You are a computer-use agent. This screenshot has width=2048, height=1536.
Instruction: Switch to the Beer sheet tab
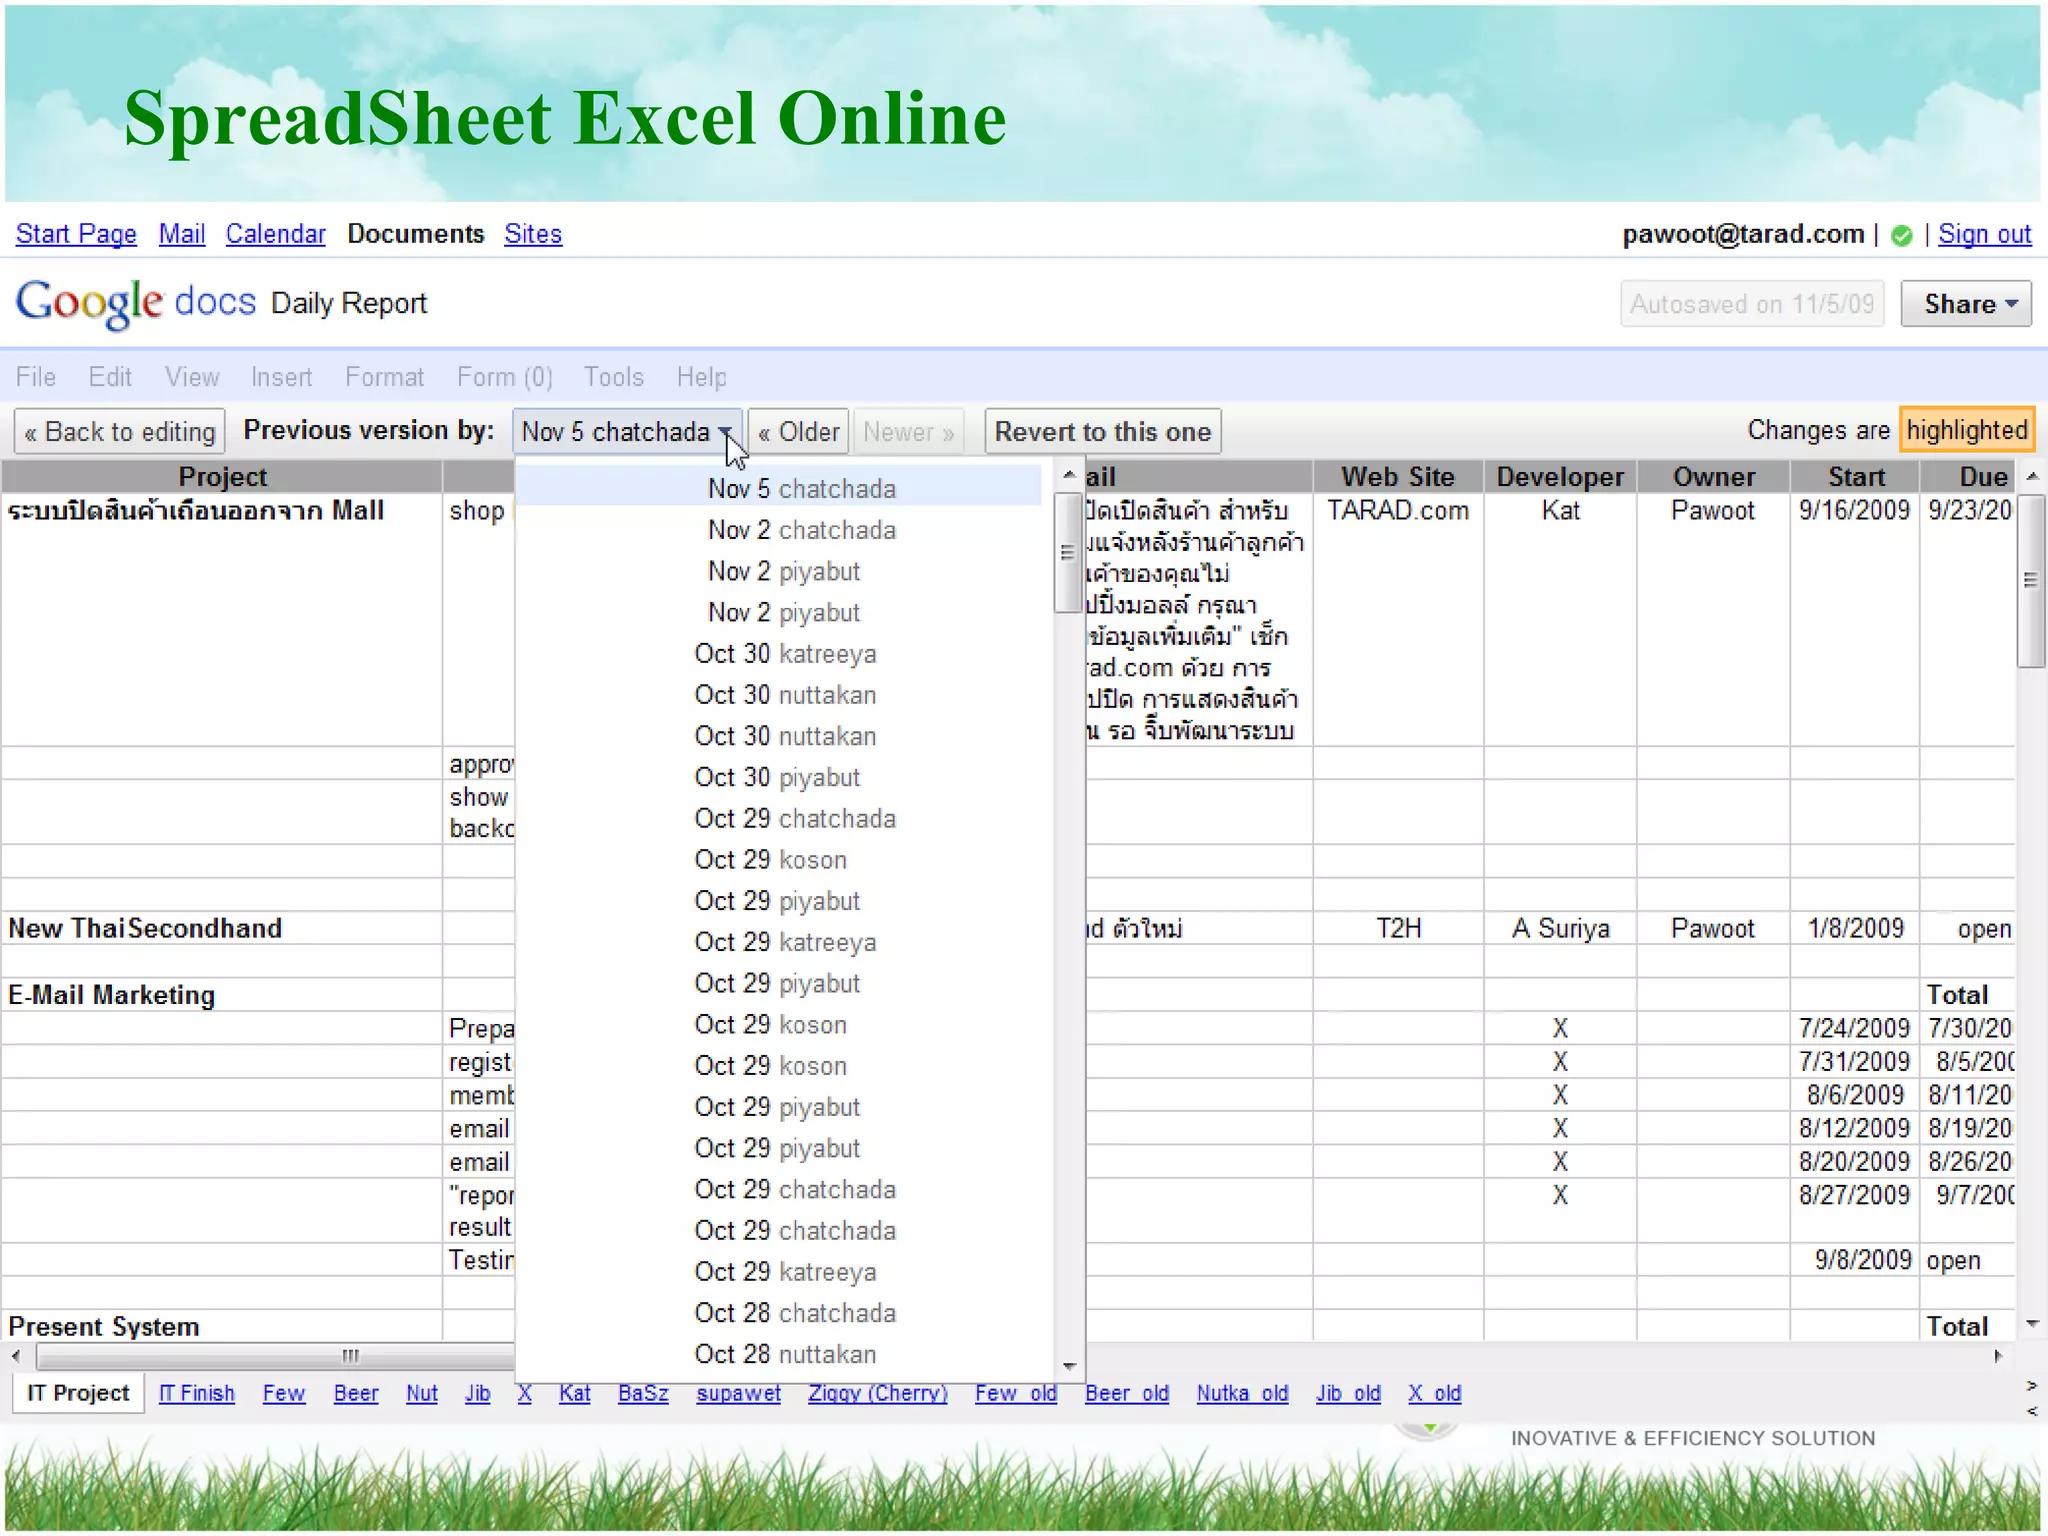(356, 1393)
